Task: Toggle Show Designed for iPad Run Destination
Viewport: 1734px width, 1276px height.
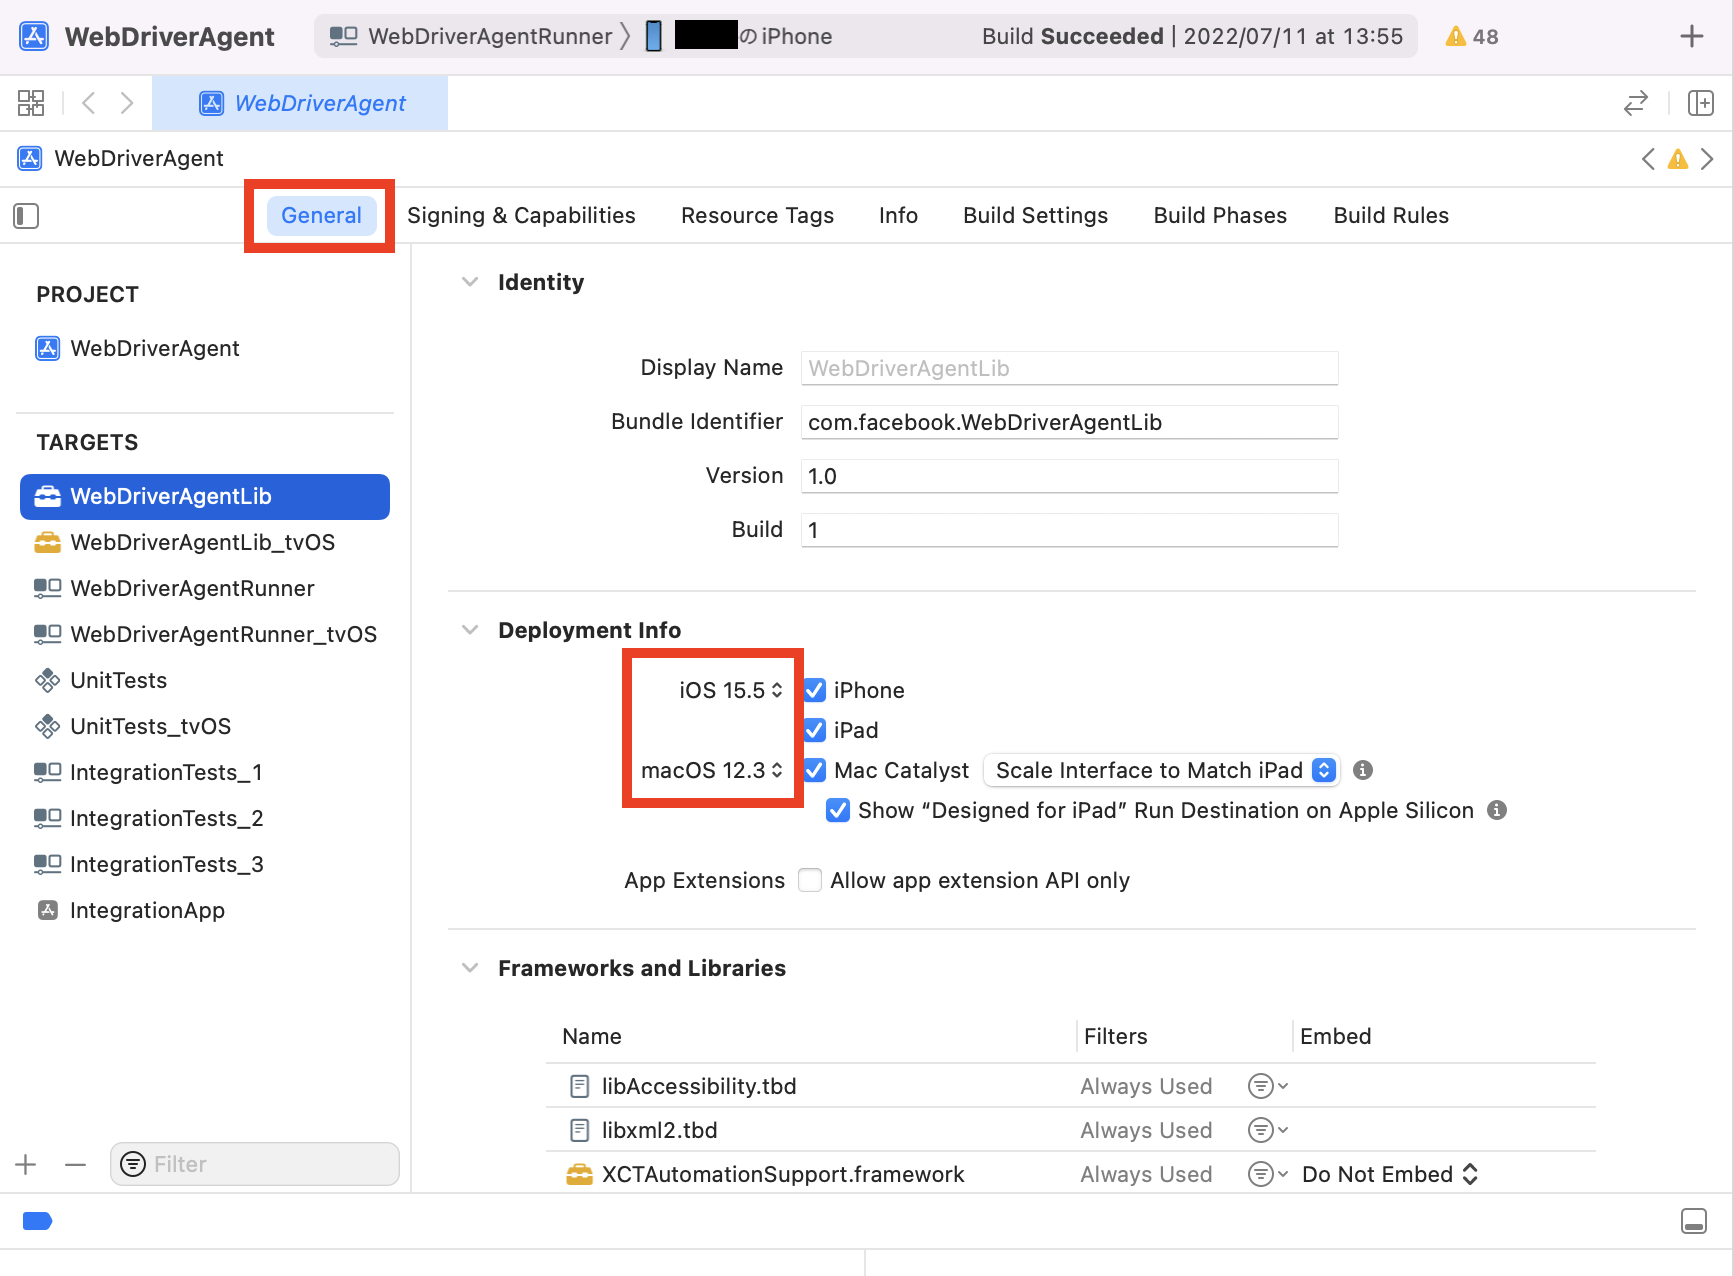Action: point(838,810)
